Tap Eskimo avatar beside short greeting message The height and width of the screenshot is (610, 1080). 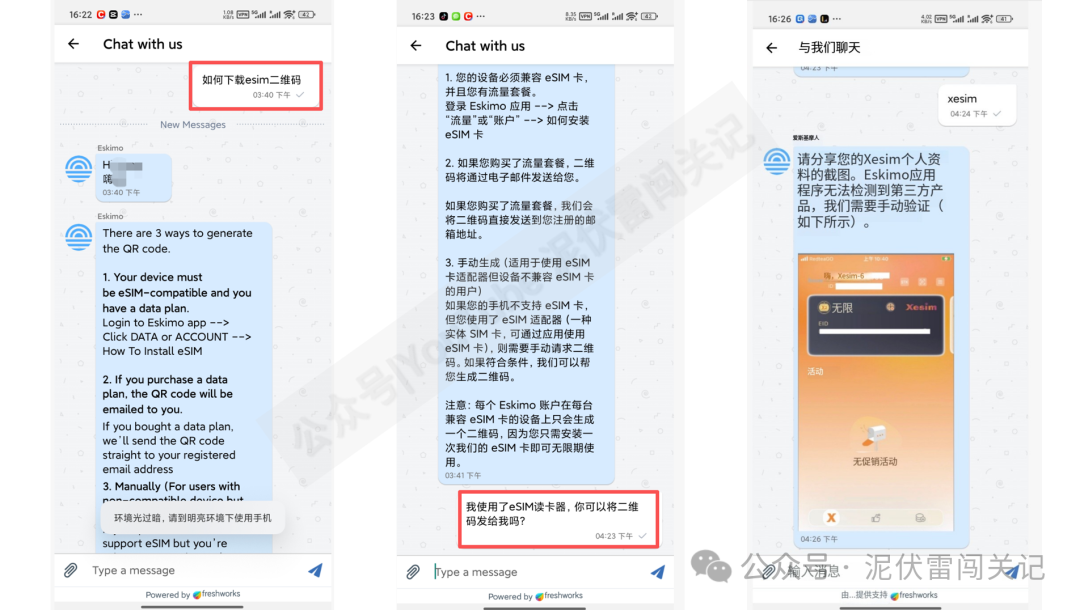click(x=79, y=169)
